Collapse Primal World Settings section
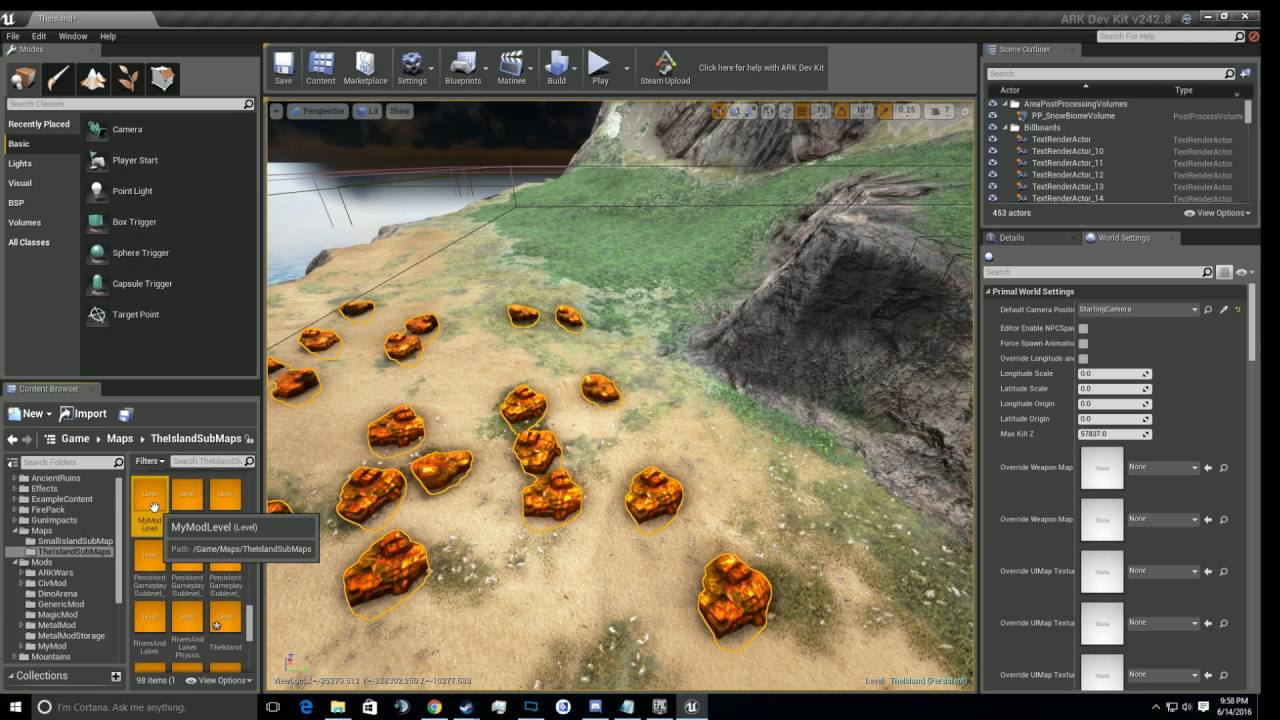The image size is (1280, 720). coord(990,292)
